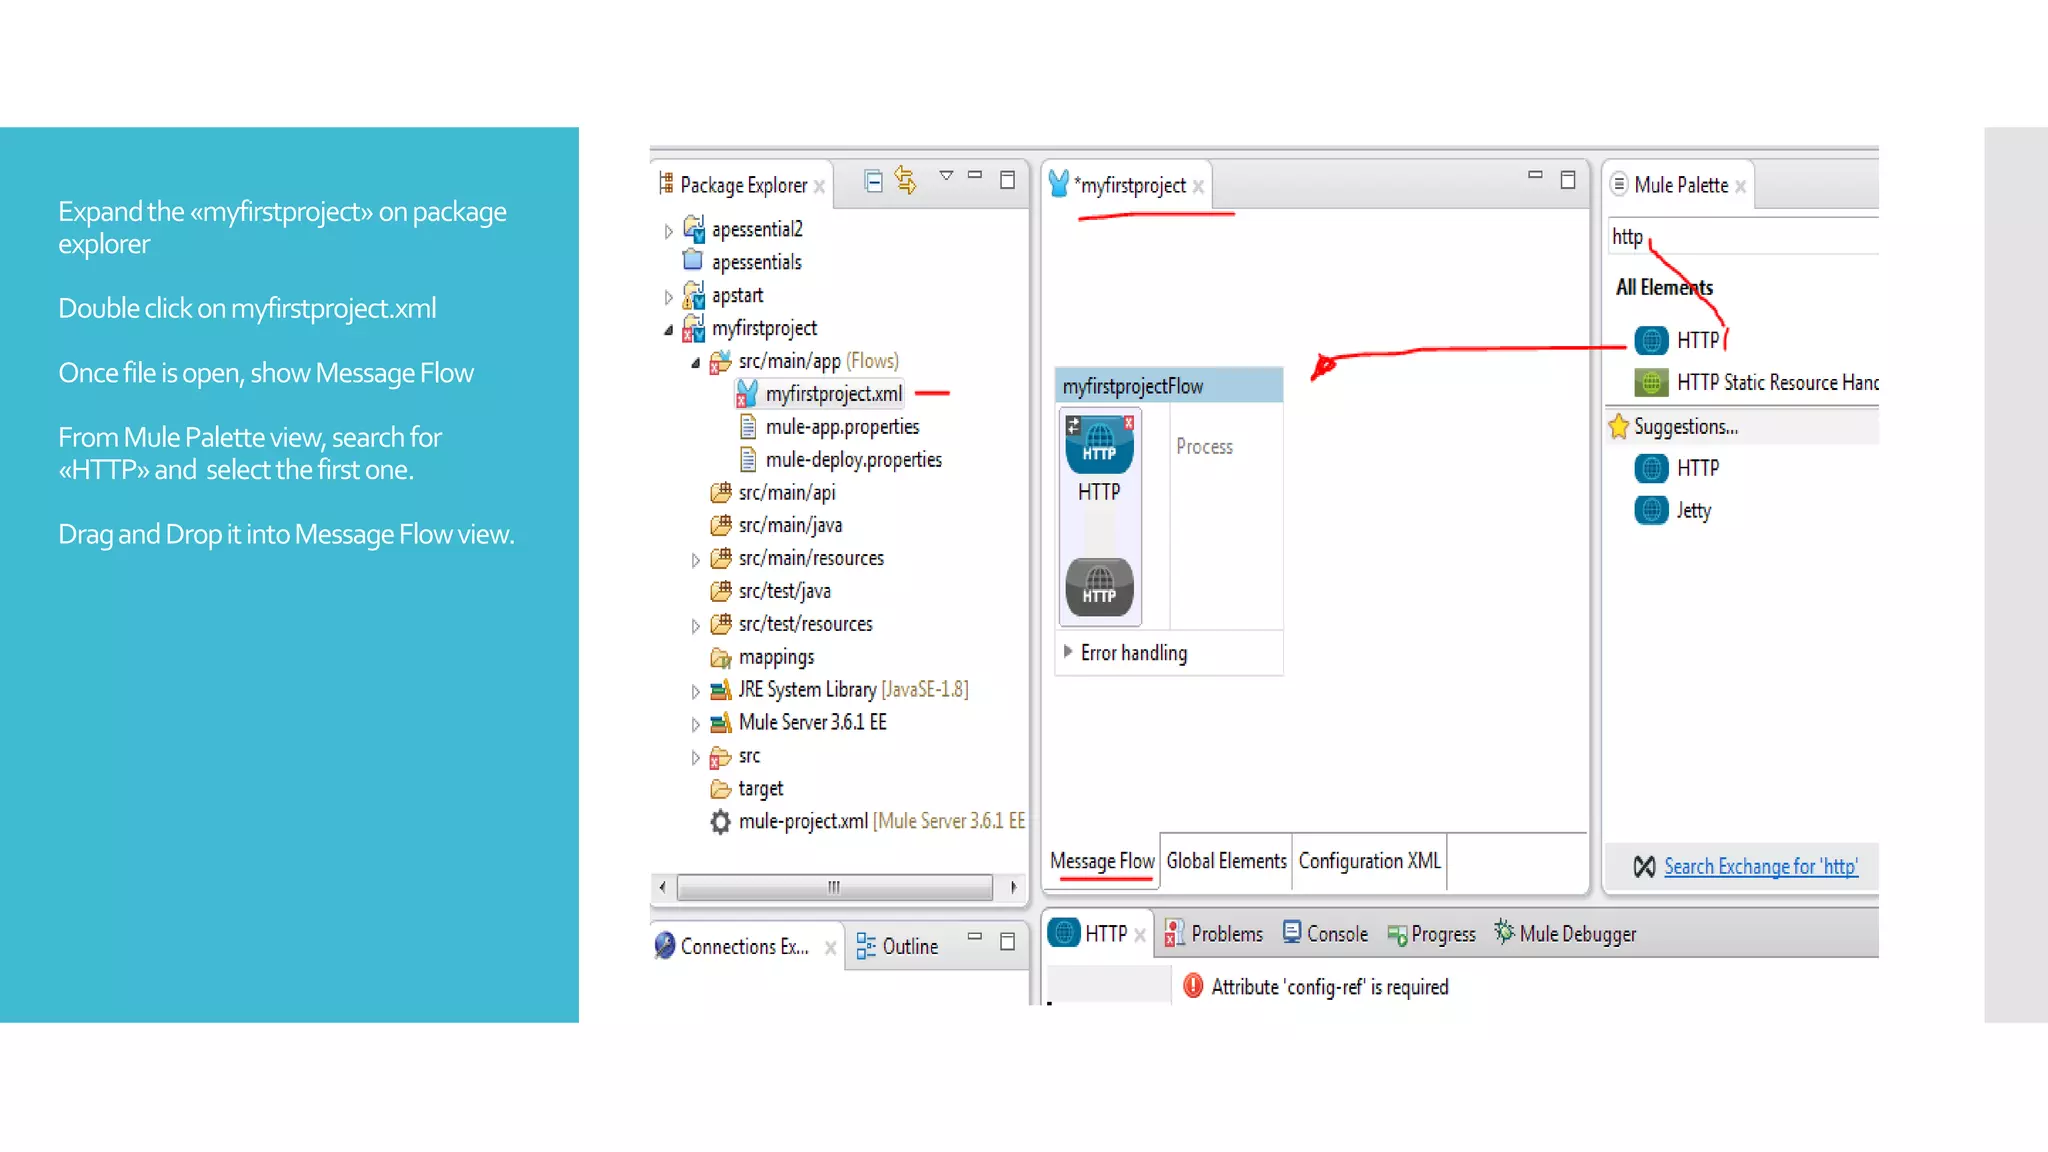Expand Mule Server 3.6.1 EE node

(x=695, y=724)
